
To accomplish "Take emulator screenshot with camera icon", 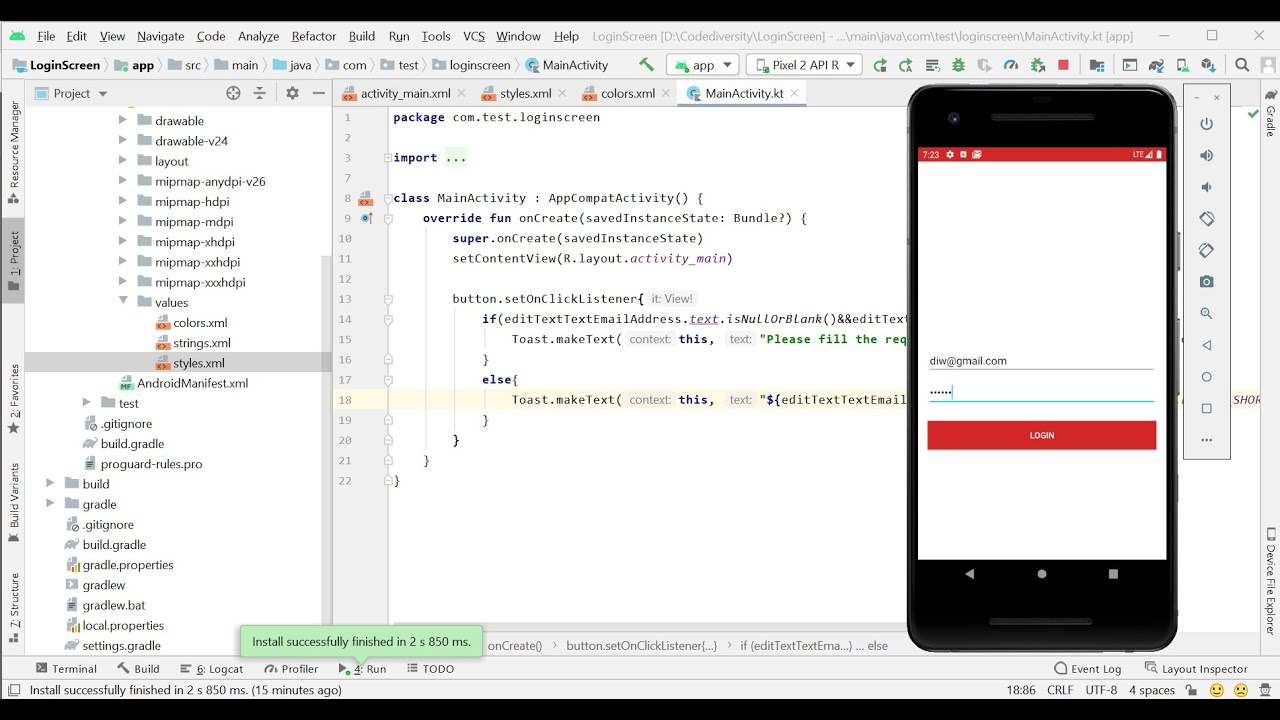I will pos(1207,282).
